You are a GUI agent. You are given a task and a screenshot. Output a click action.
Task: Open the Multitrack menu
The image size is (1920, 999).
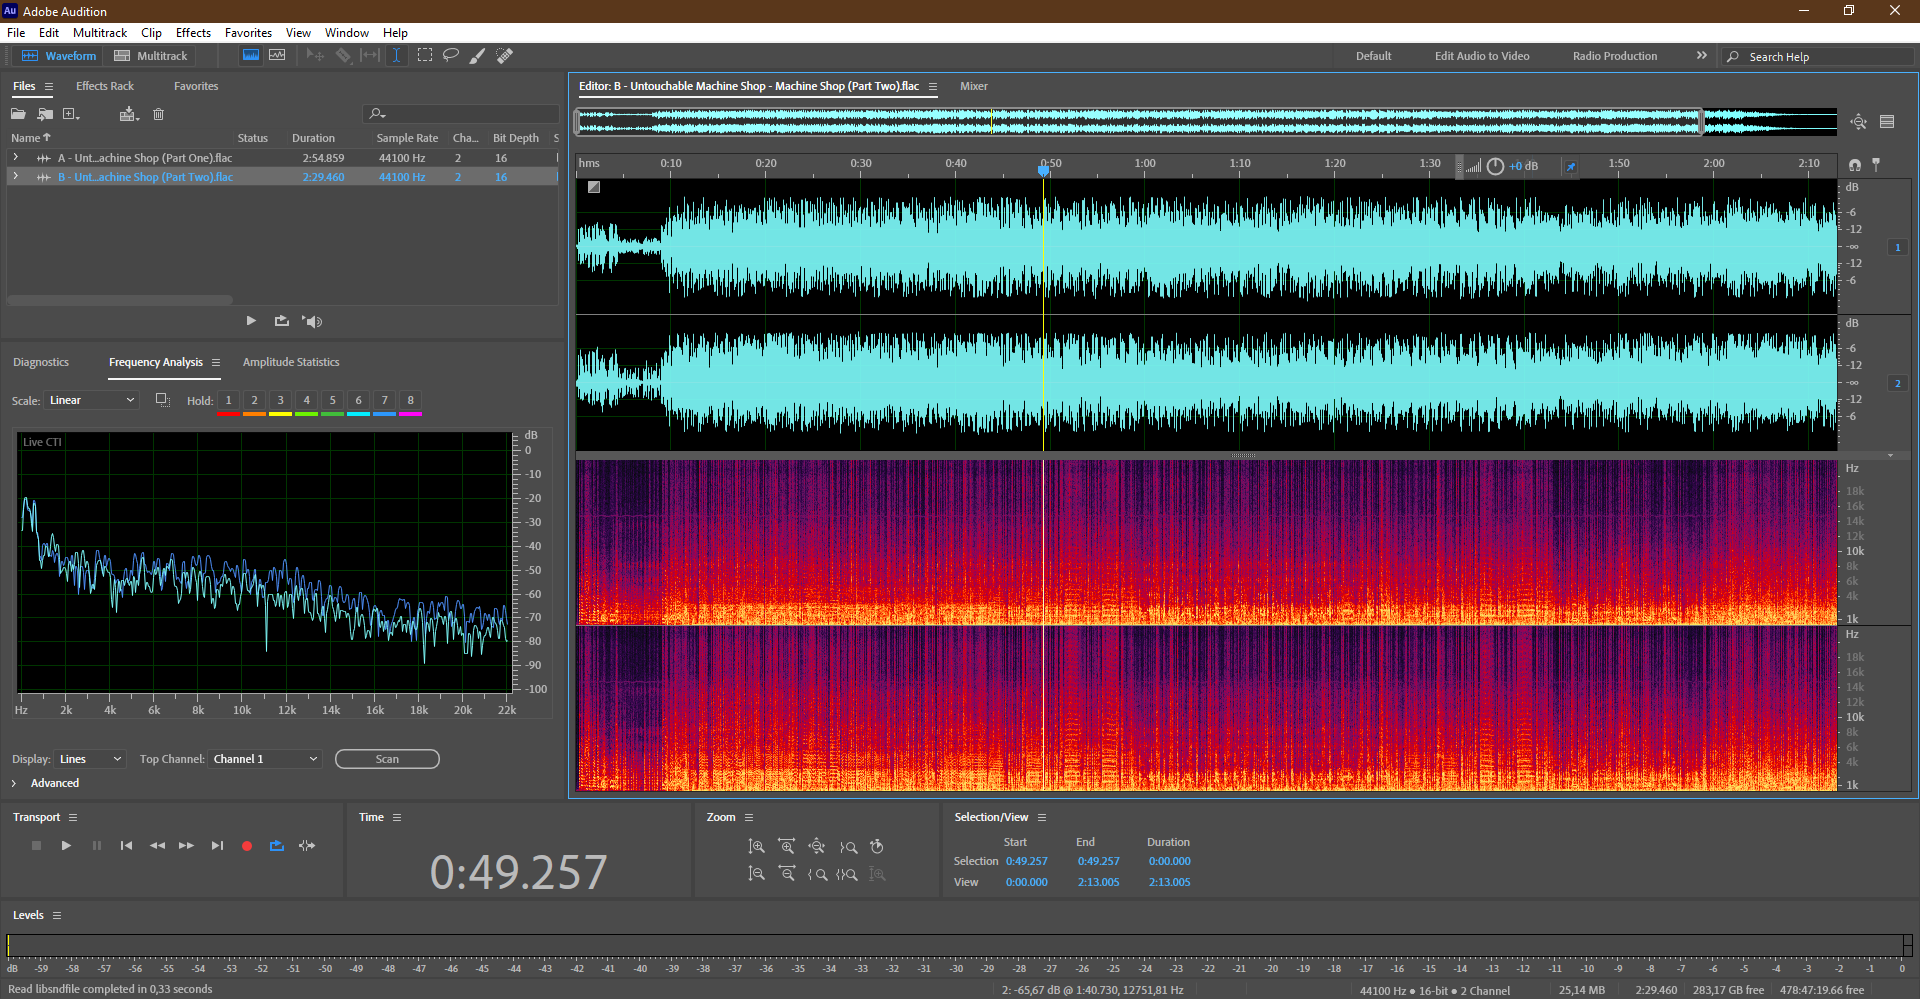point(100,33)
